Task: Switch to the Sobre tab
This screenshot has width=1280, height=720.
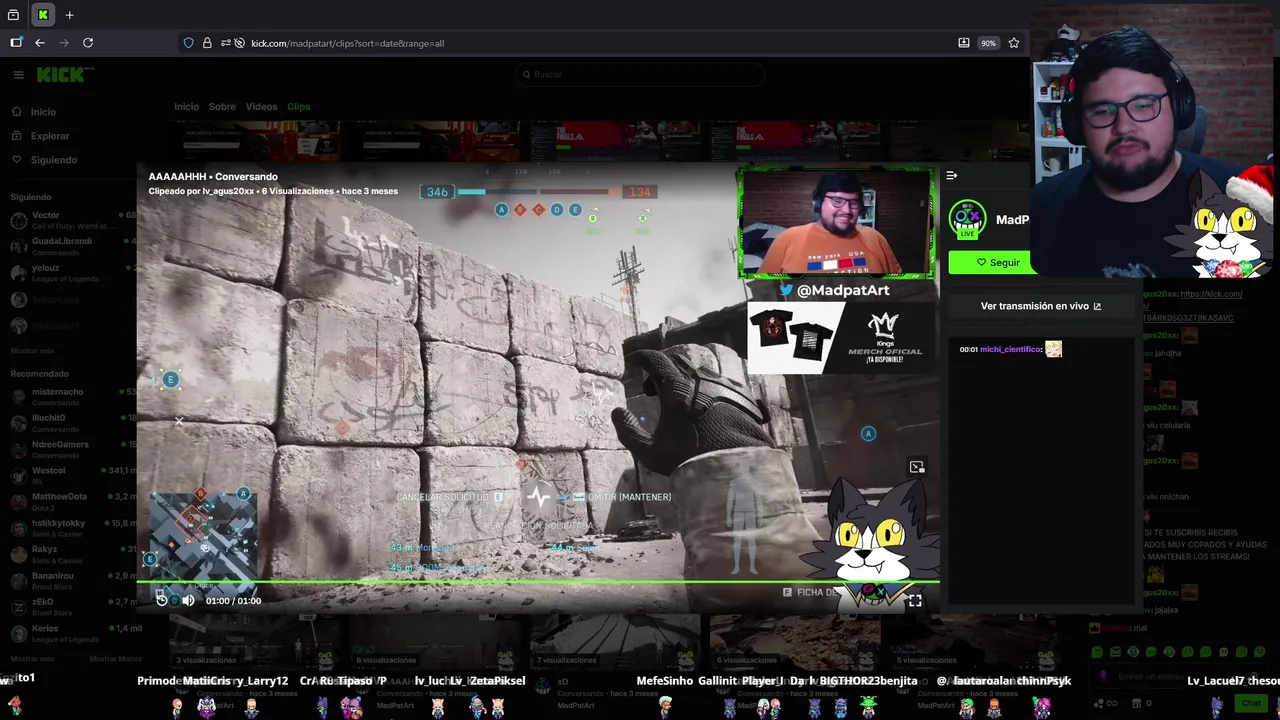Action: 222,107
